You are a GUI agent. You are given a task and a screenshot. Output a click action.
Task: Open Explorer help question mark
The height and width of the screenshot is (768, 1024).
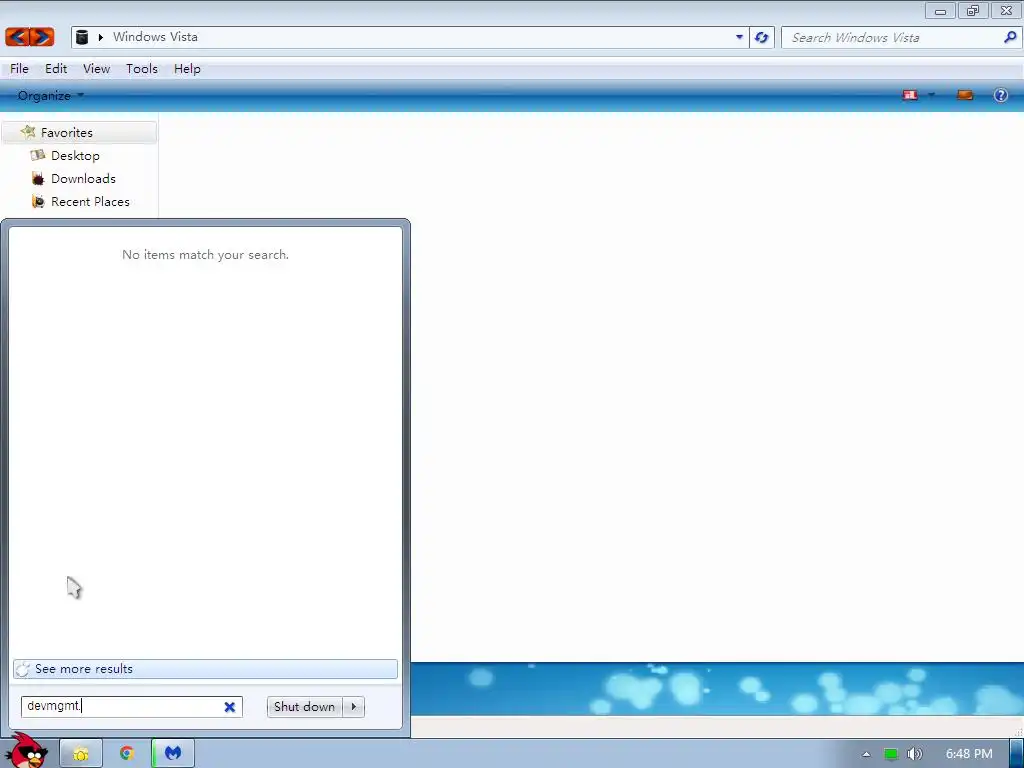[x=1000, y=95]
